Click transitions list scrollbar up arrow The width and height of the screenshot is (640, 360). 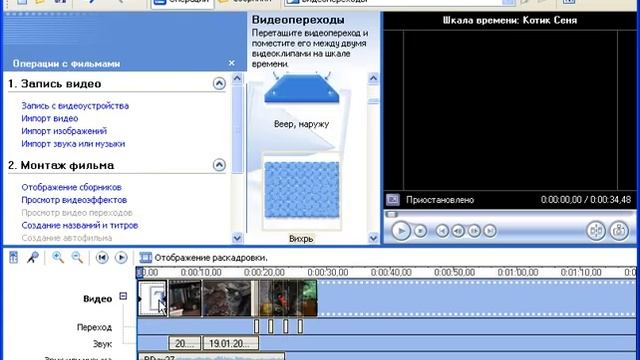373,78
